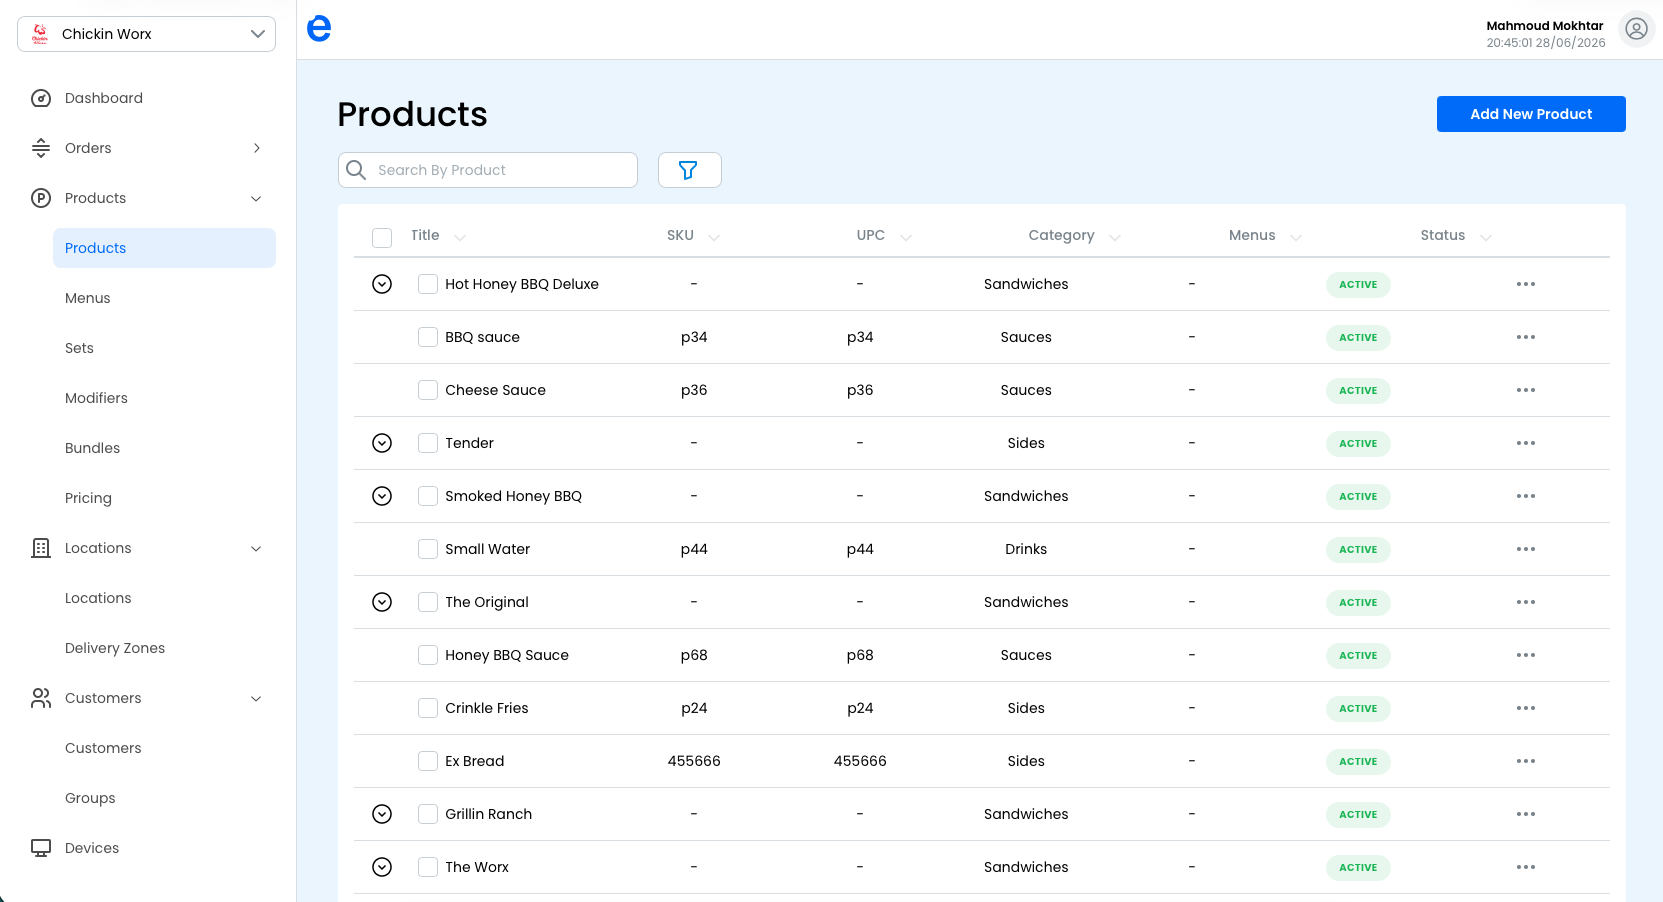
Task: Go to Menus in sidebar
Action: [88, 298]
